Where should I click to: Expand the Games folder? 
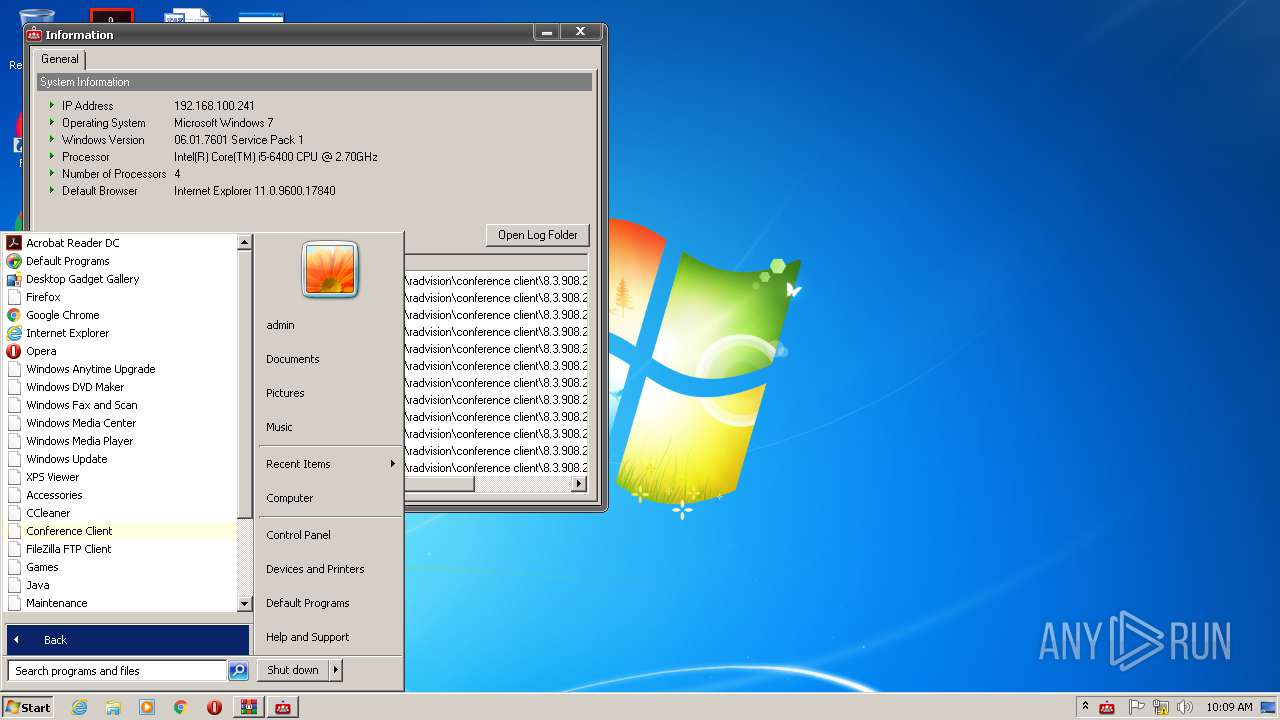click(42, 567)
